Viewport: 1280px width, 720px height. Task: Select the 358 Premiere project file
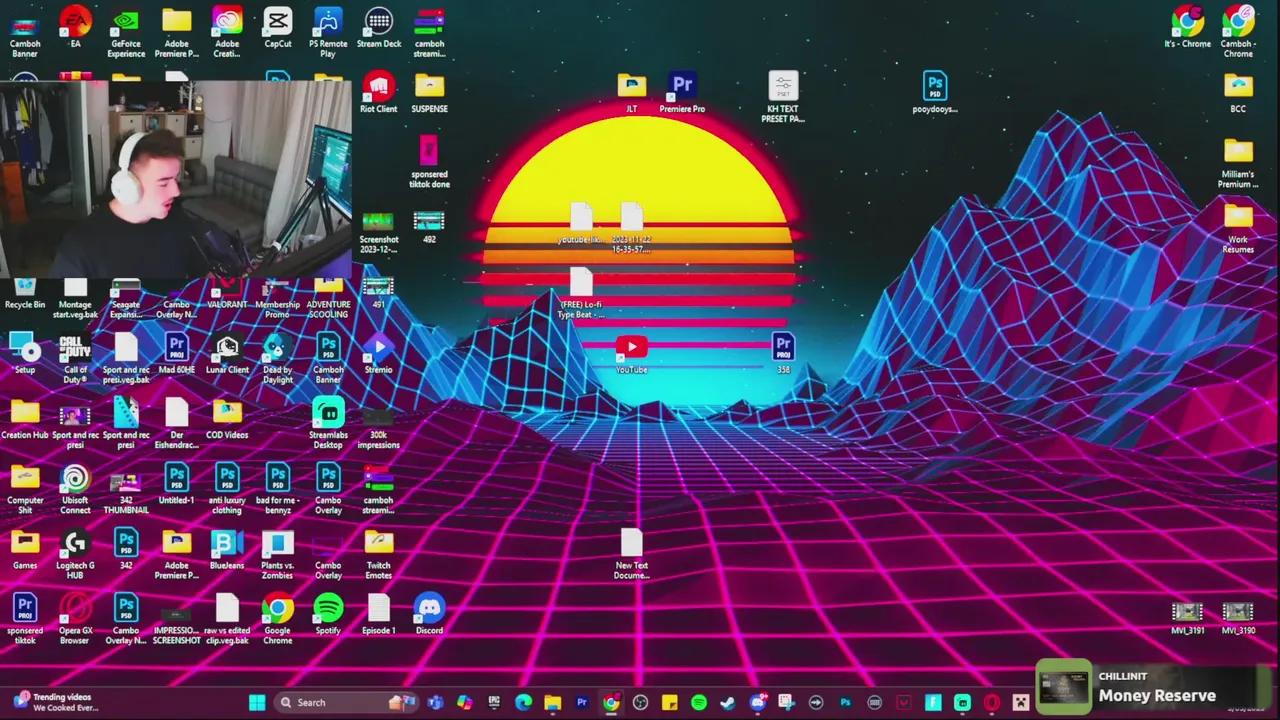click(x=783, y=353)
